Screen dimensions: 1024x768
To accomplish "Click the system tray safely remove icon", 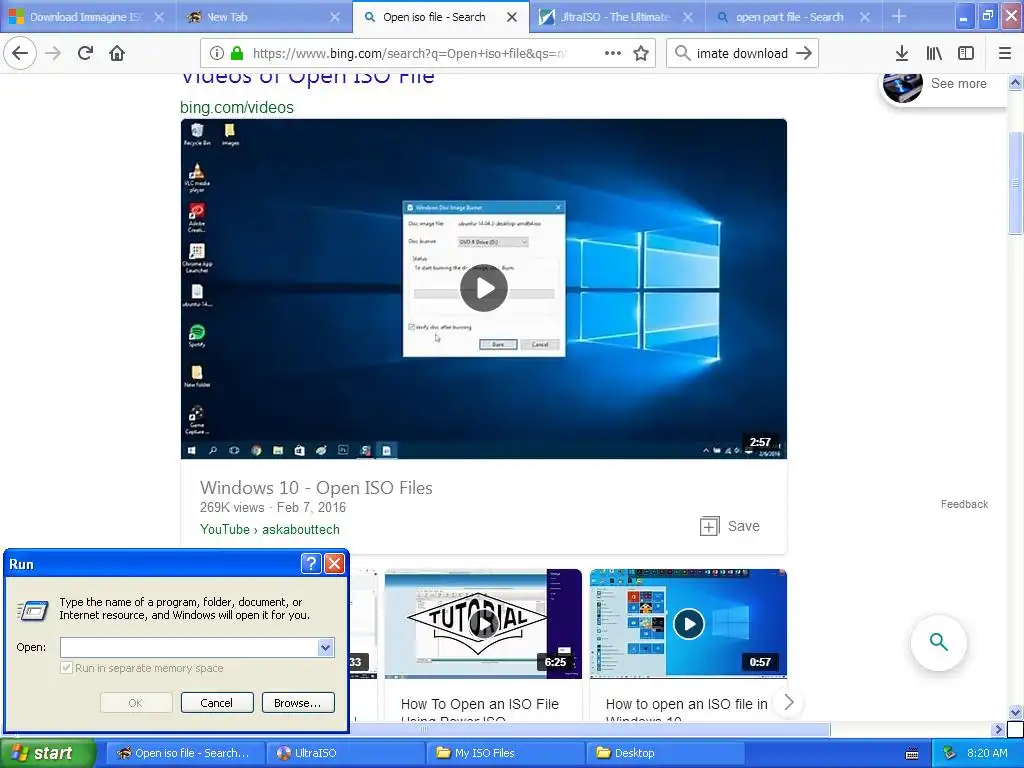I will (x=950, y=753).
